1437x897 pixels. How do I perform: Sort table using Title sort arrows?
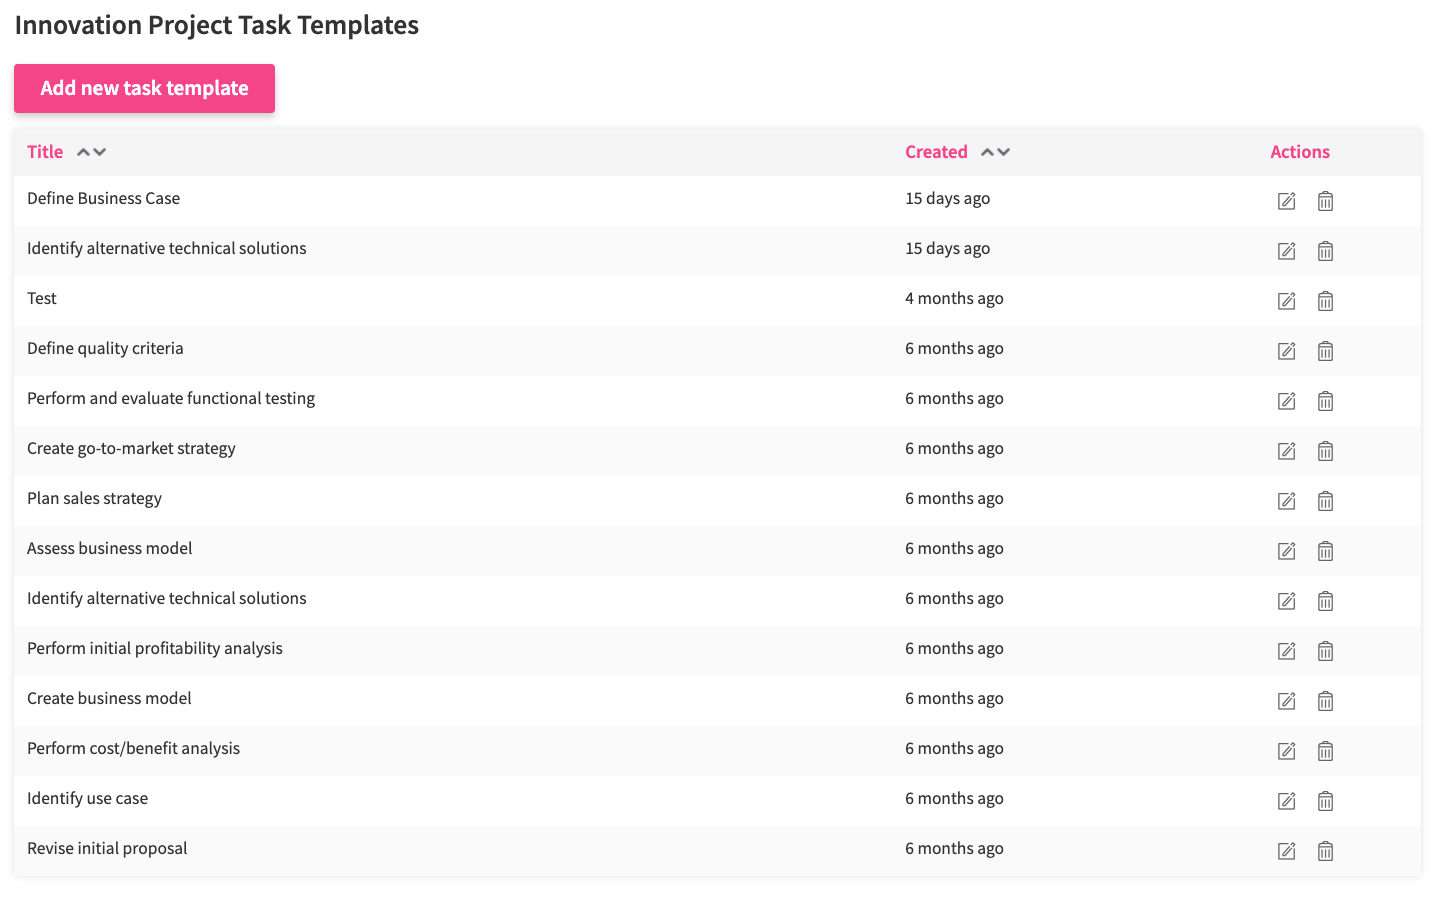coord(91,152)
